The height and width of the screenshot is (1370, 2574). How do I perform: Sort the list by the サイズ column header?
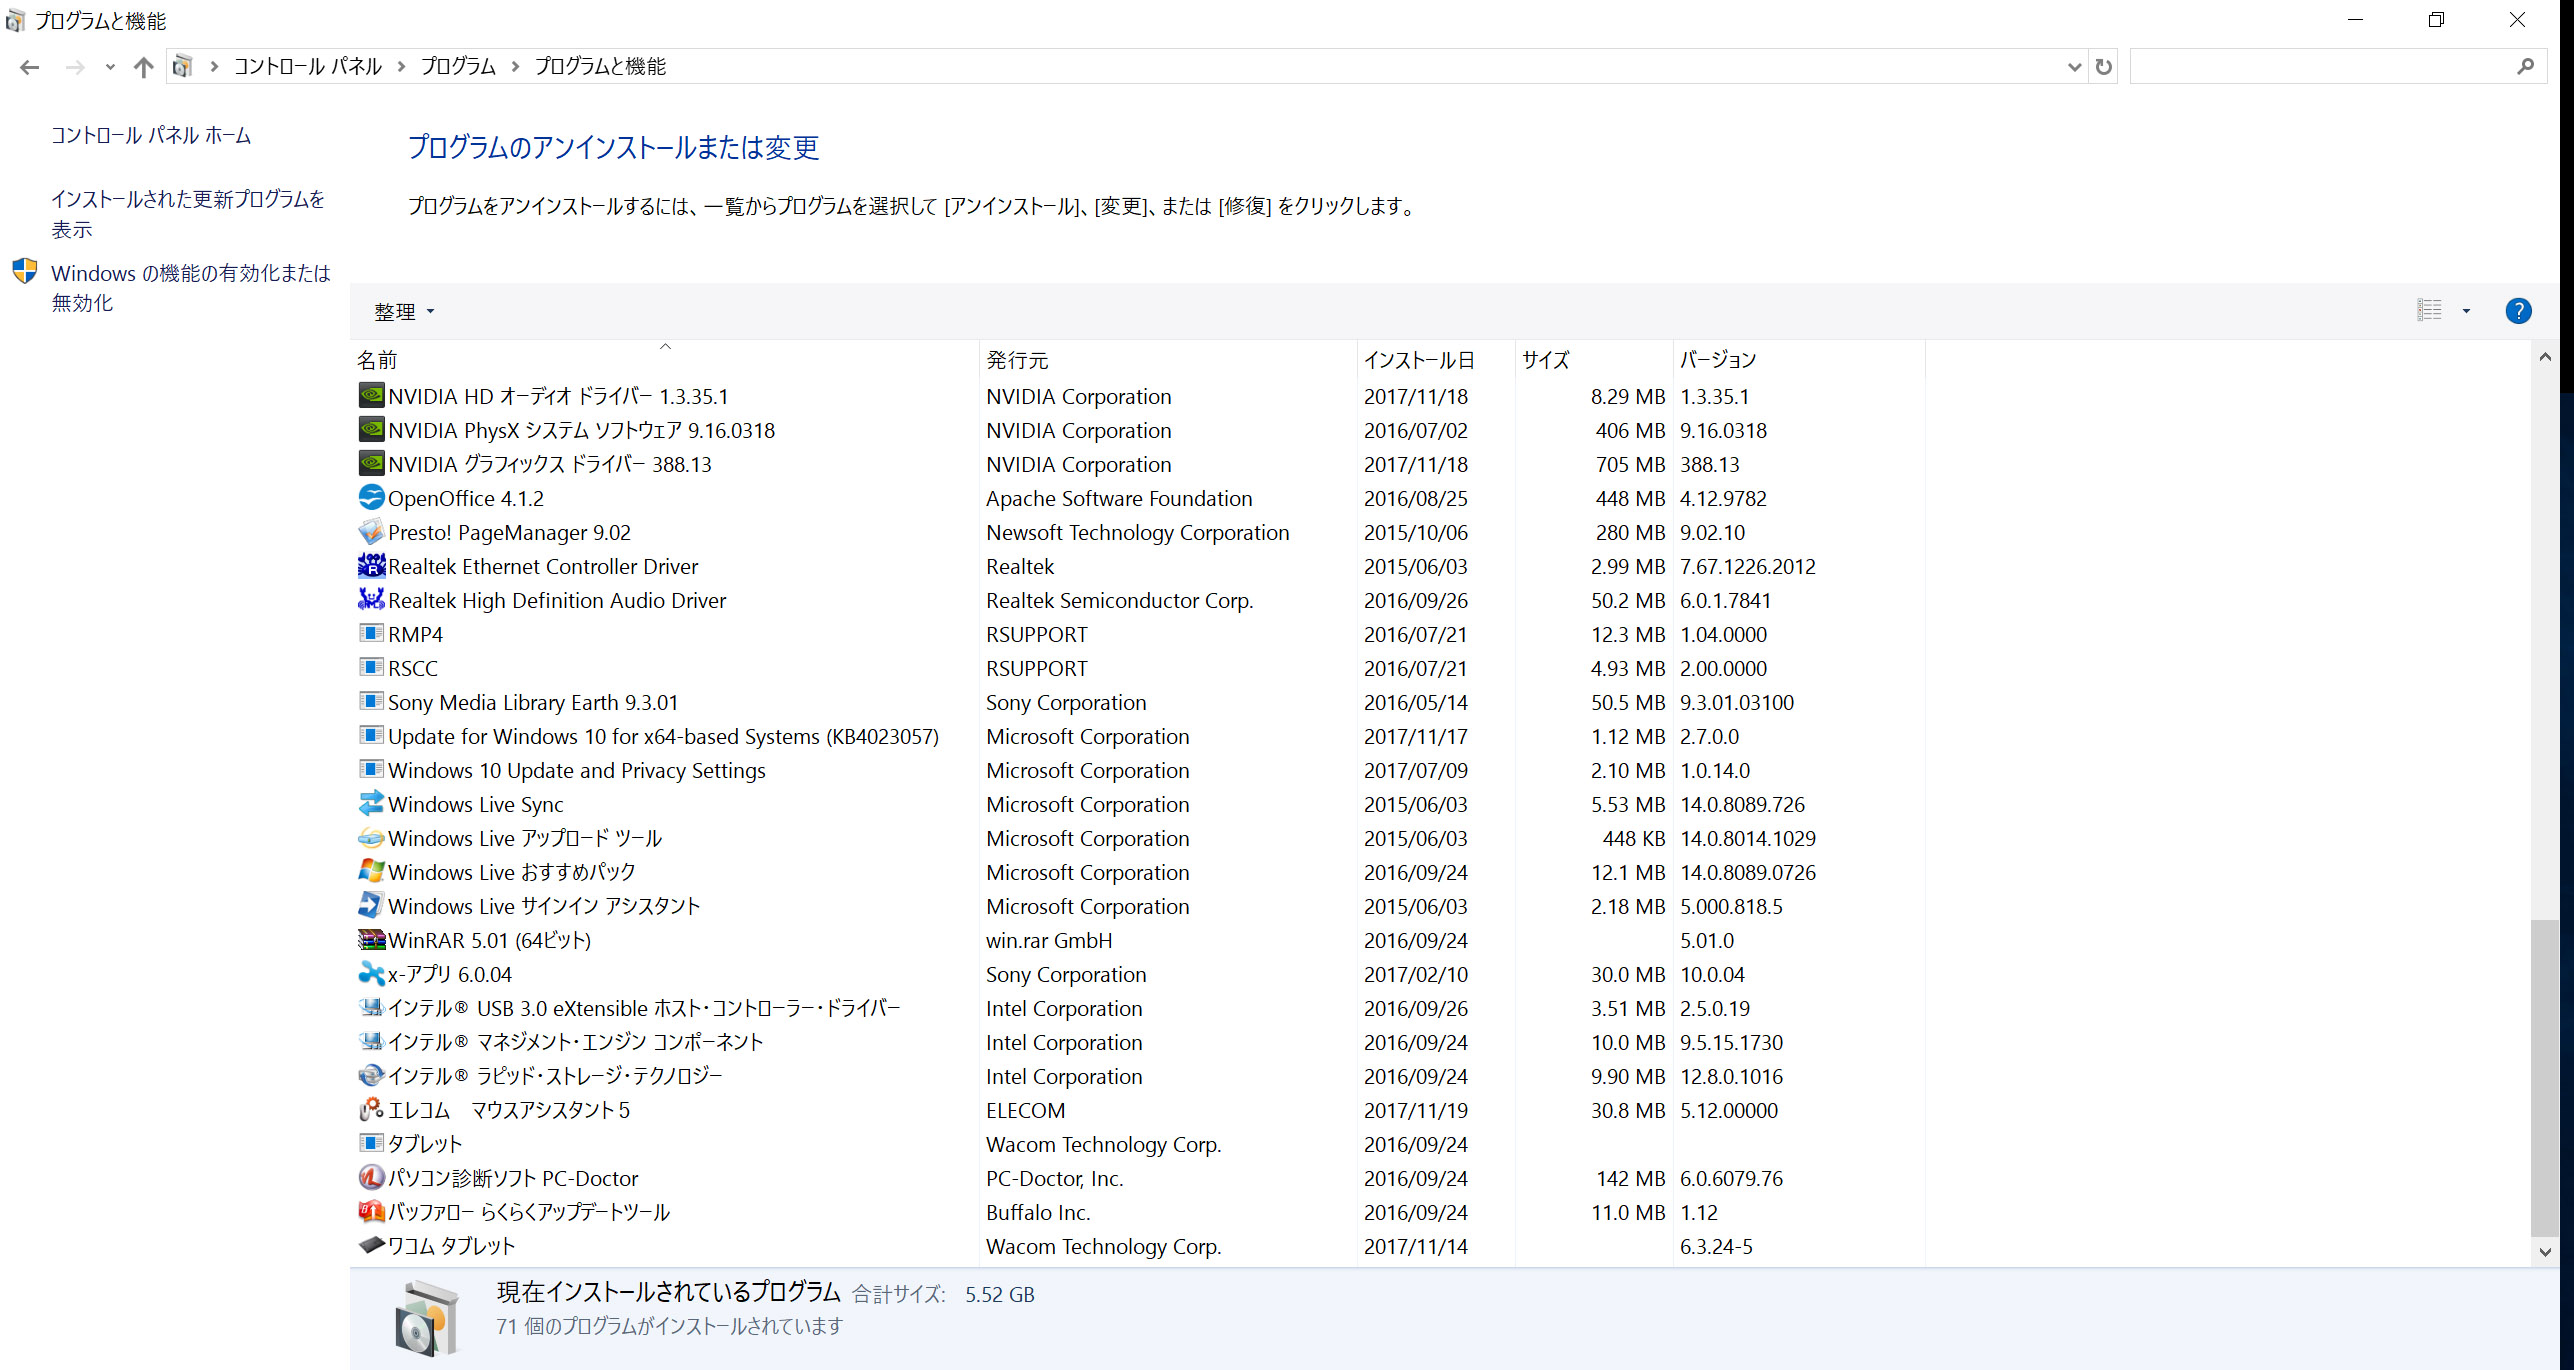pos(1546,360)
